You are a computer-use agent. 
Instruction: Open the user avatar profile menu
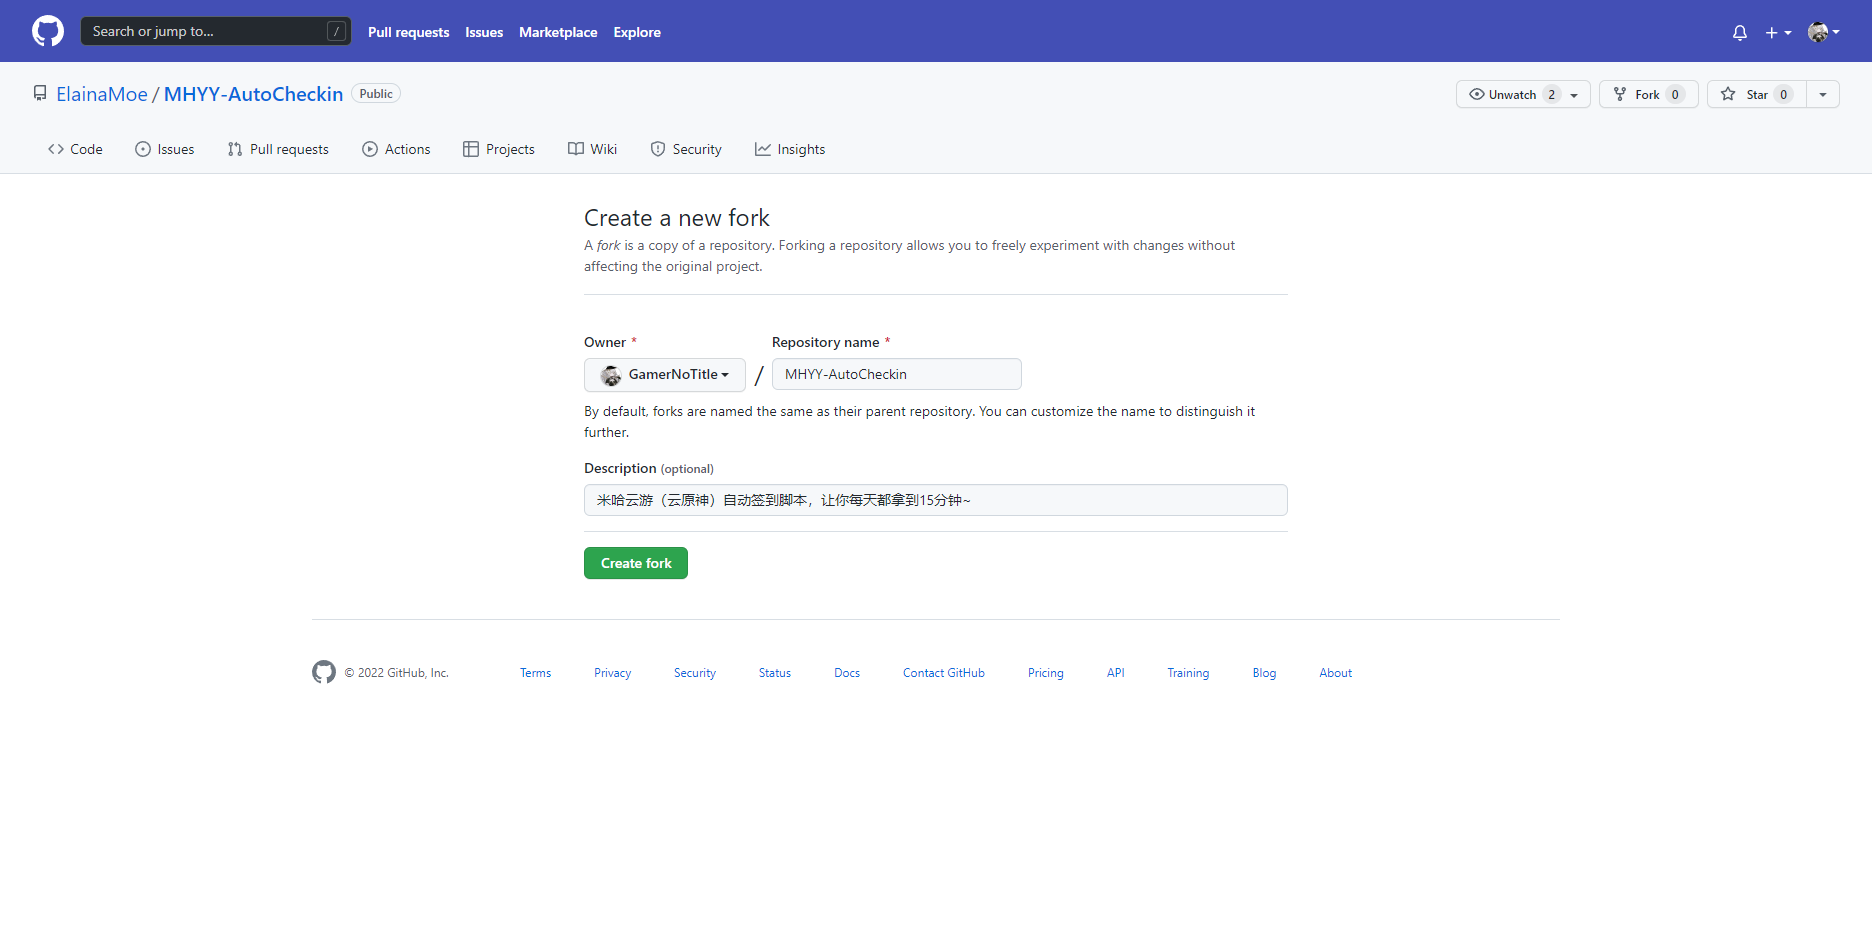click(x=1824, y=32)
